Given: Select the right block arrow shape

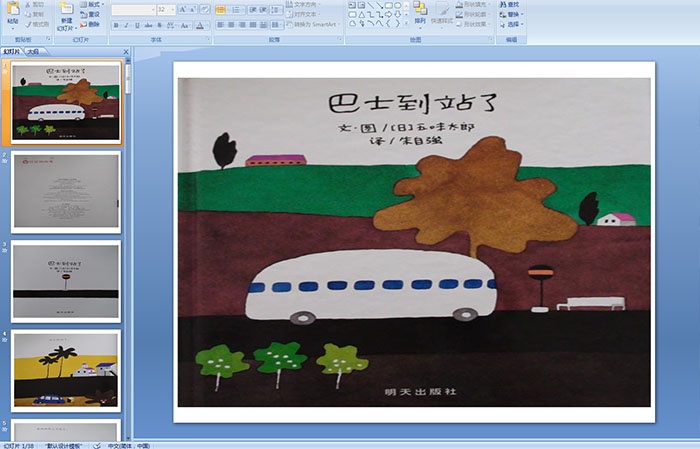Looking at the screenshot, I should (388, 15).
